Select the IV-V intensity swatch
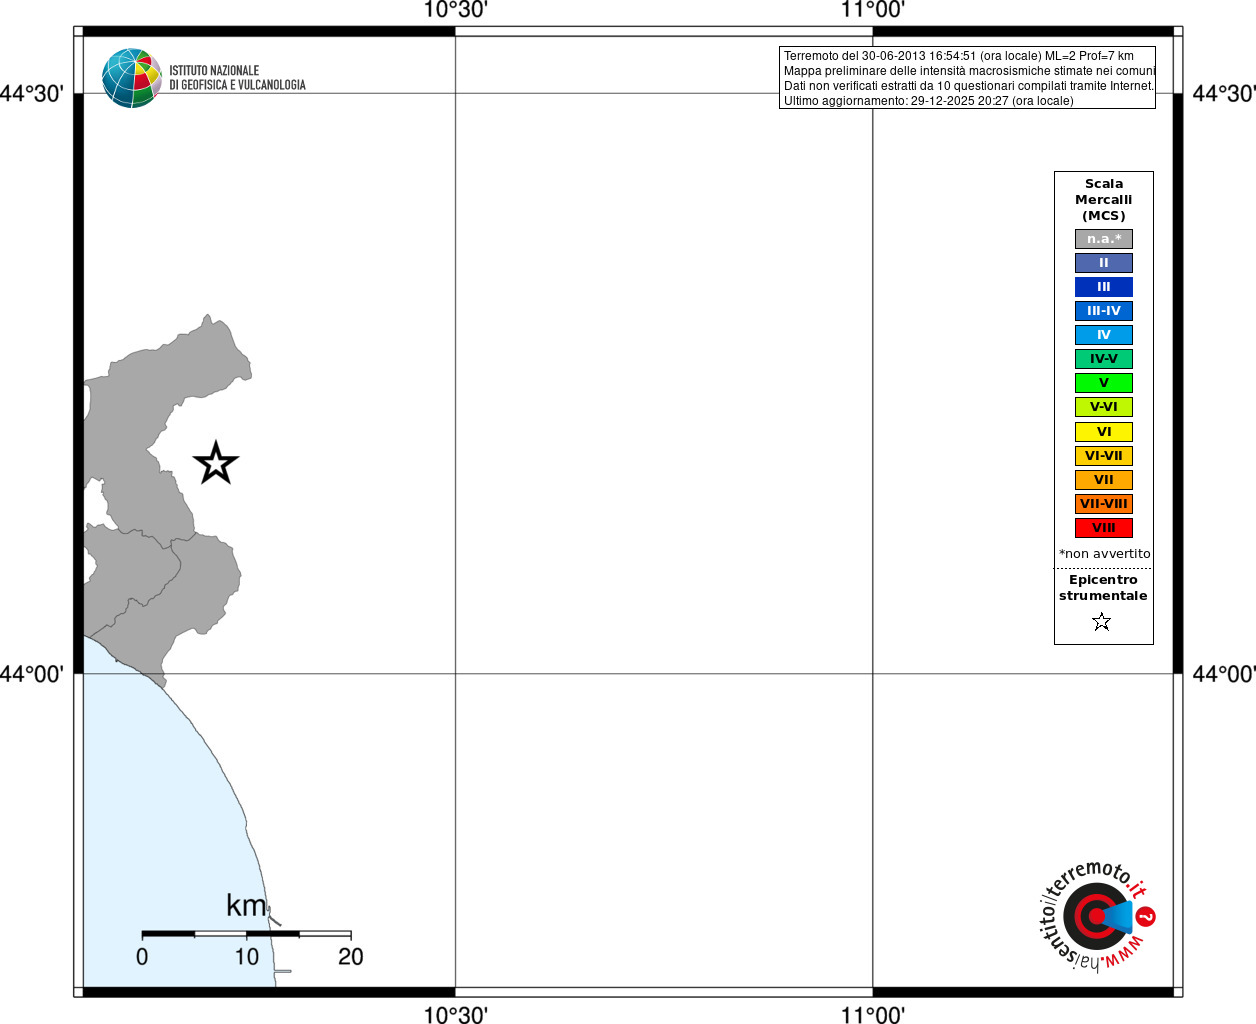Viewport: 1256px width, 1024px height. (1104, 359)
